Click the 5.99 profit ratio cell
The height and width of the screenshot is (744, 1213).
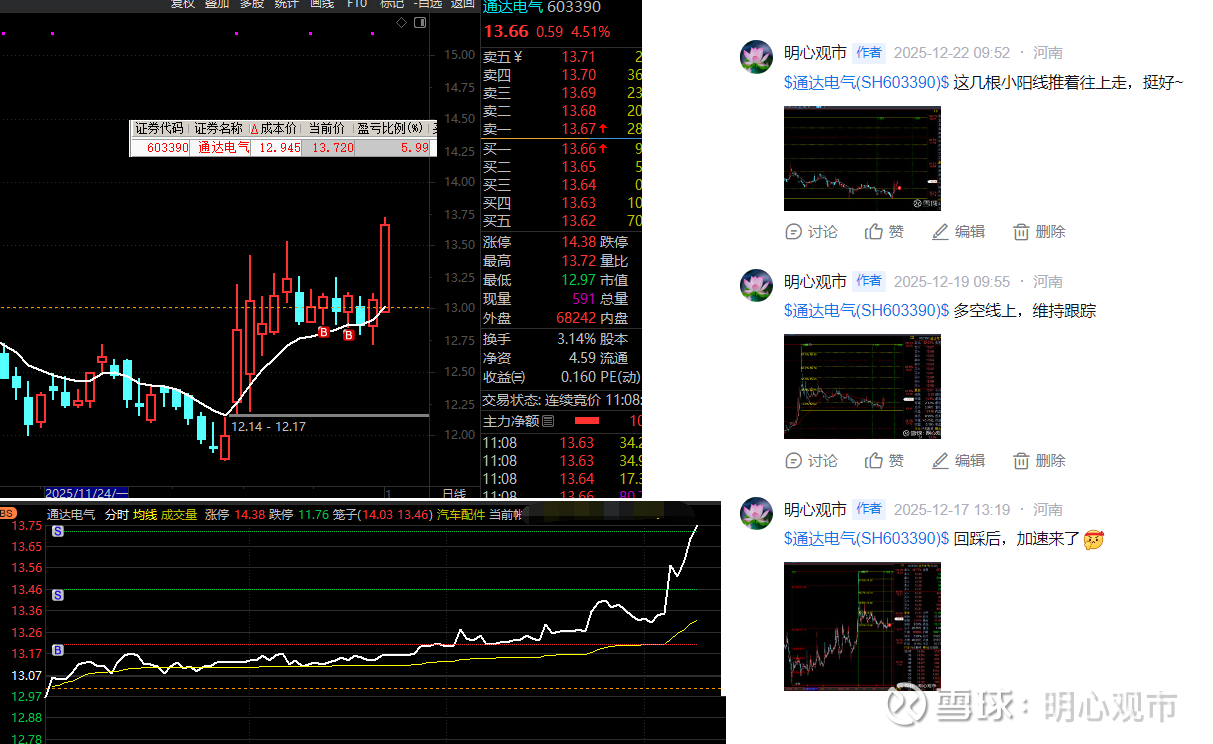click(x=392, y=147)
